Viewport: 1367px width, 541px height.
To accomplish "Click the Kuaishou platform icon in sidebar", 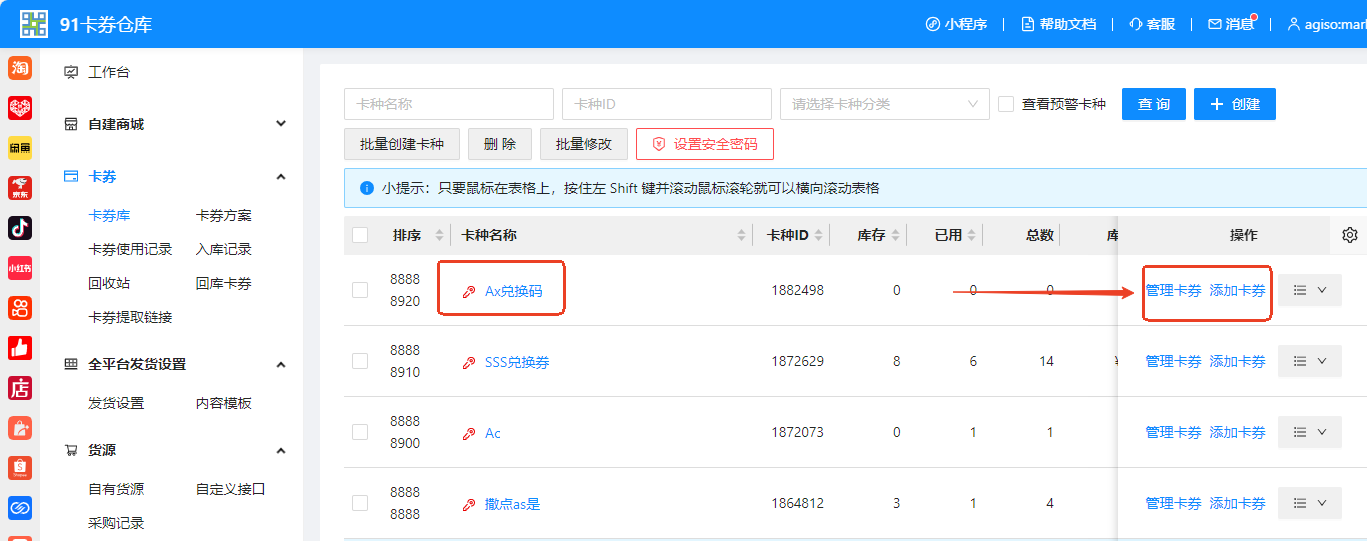I will pyautogui.click(x=20, y=308).
